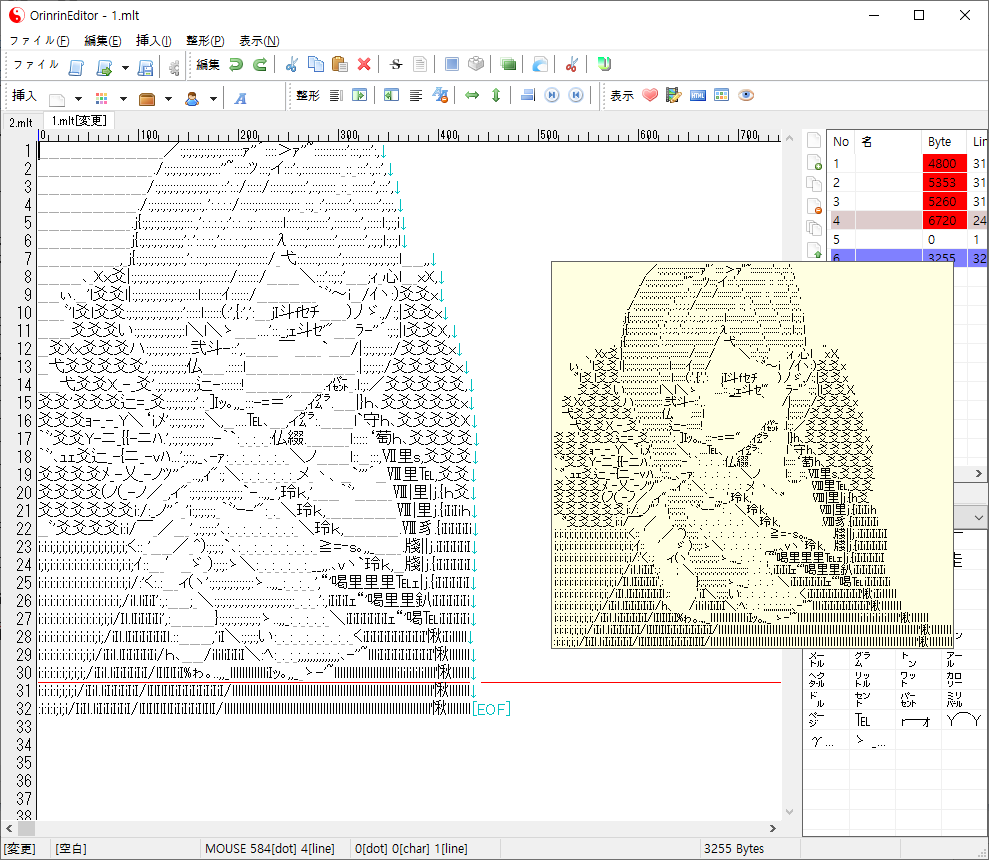Click the italic A text insert icon
The width and height of the screenshot is (989, 860).
241,98
